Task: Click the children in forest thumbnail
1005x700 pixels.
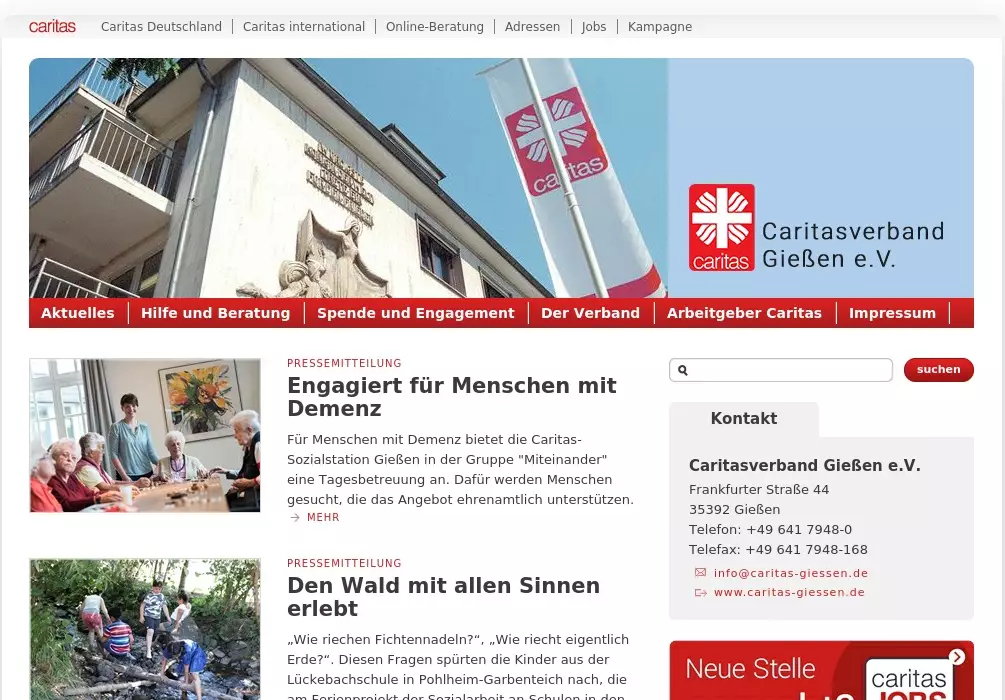Action: tap(145, 629)
